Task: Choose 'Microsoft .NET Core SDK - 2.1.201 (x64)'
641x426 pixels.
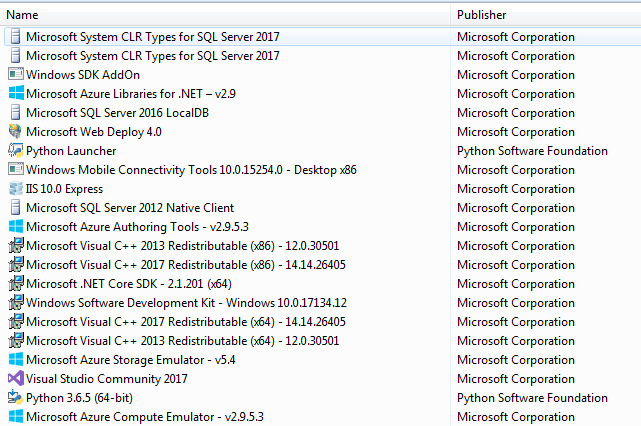Action: pyautogui.click(x=129, y=284)
